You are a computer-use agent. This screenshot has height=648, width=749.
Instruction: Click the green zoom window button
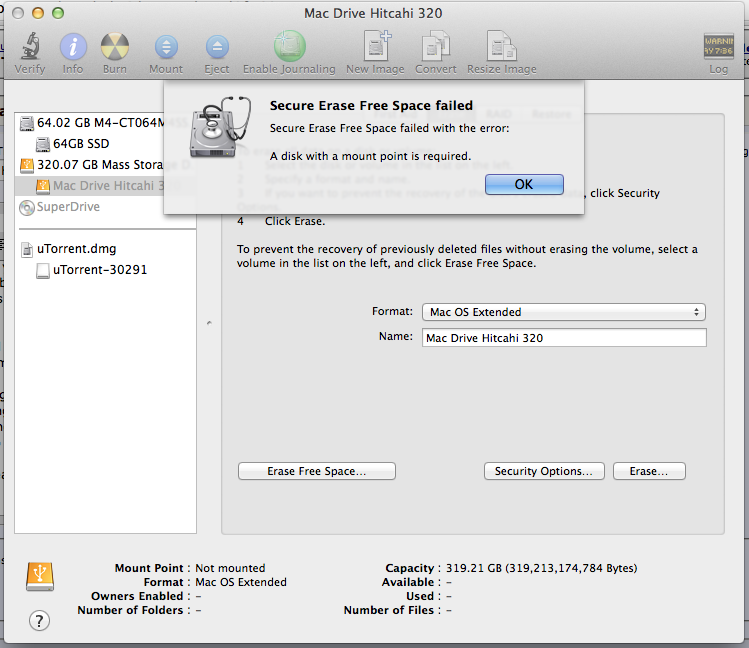[x=58, y=13]
